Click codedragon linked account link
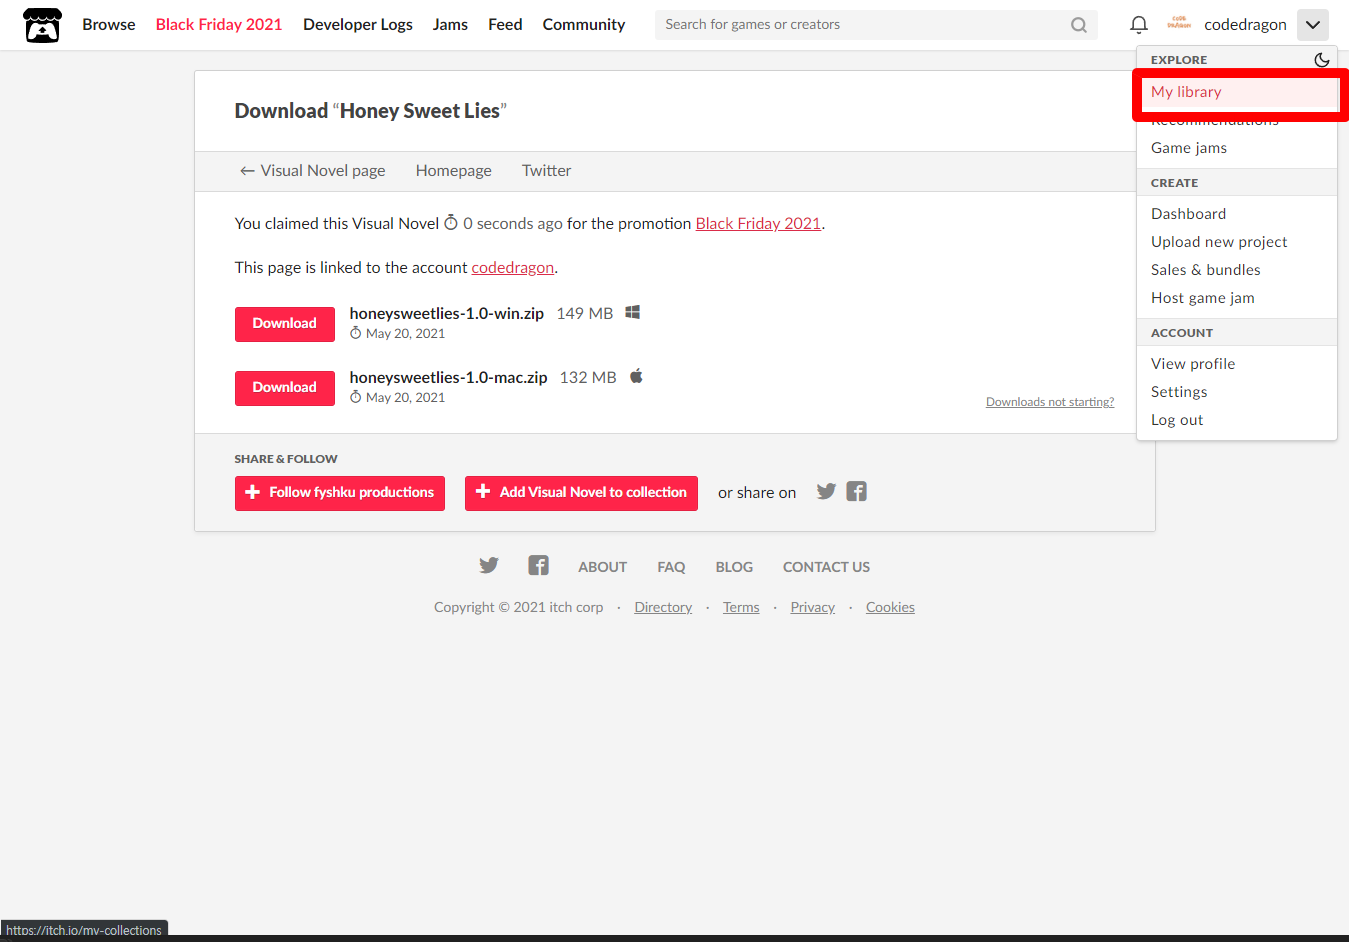1349x942 pixels. (513, 268)
